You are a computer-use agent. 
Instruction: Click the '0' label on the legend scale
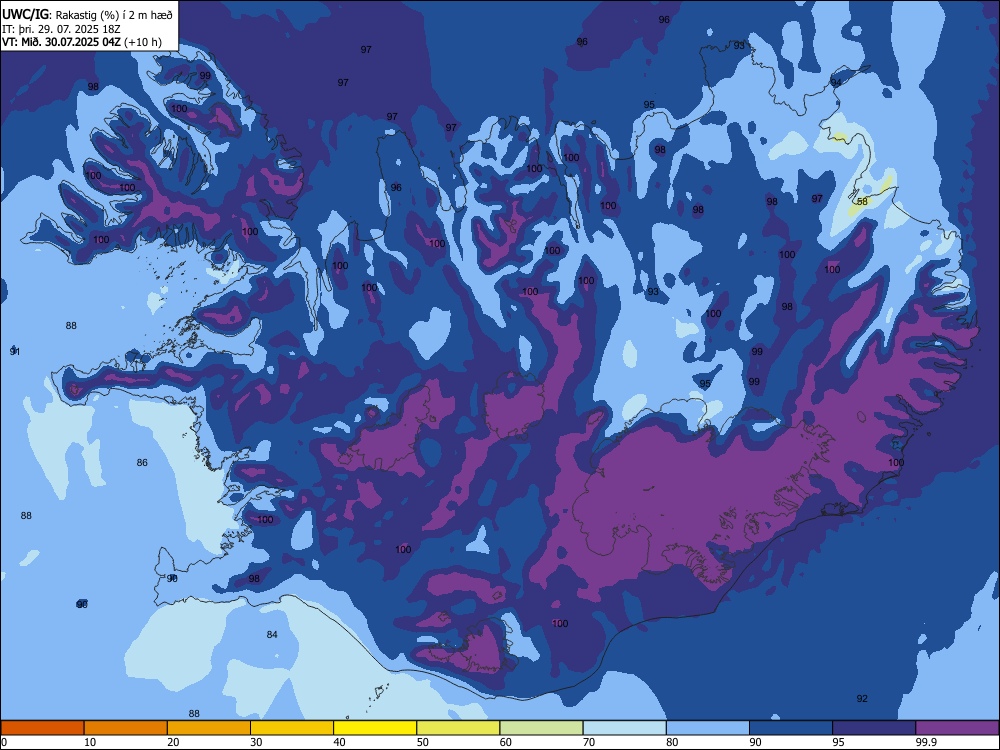point(4,742)
